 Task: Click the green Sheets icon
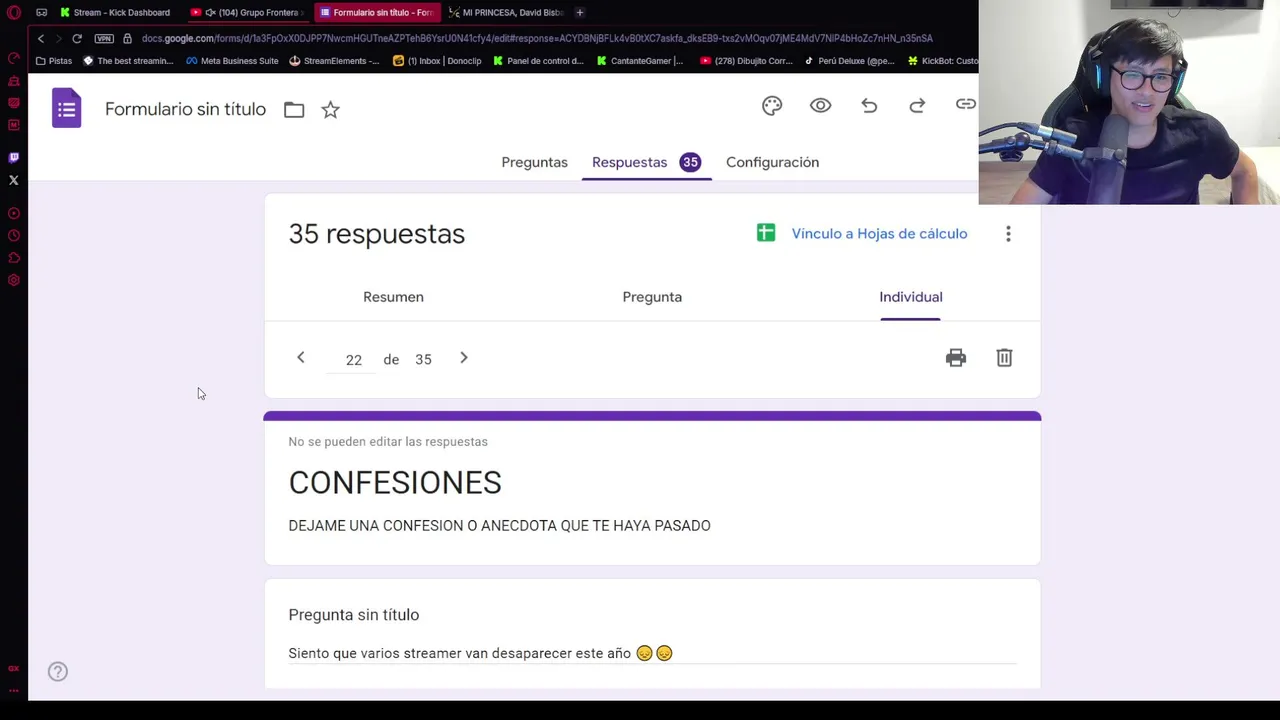point(766,233)
